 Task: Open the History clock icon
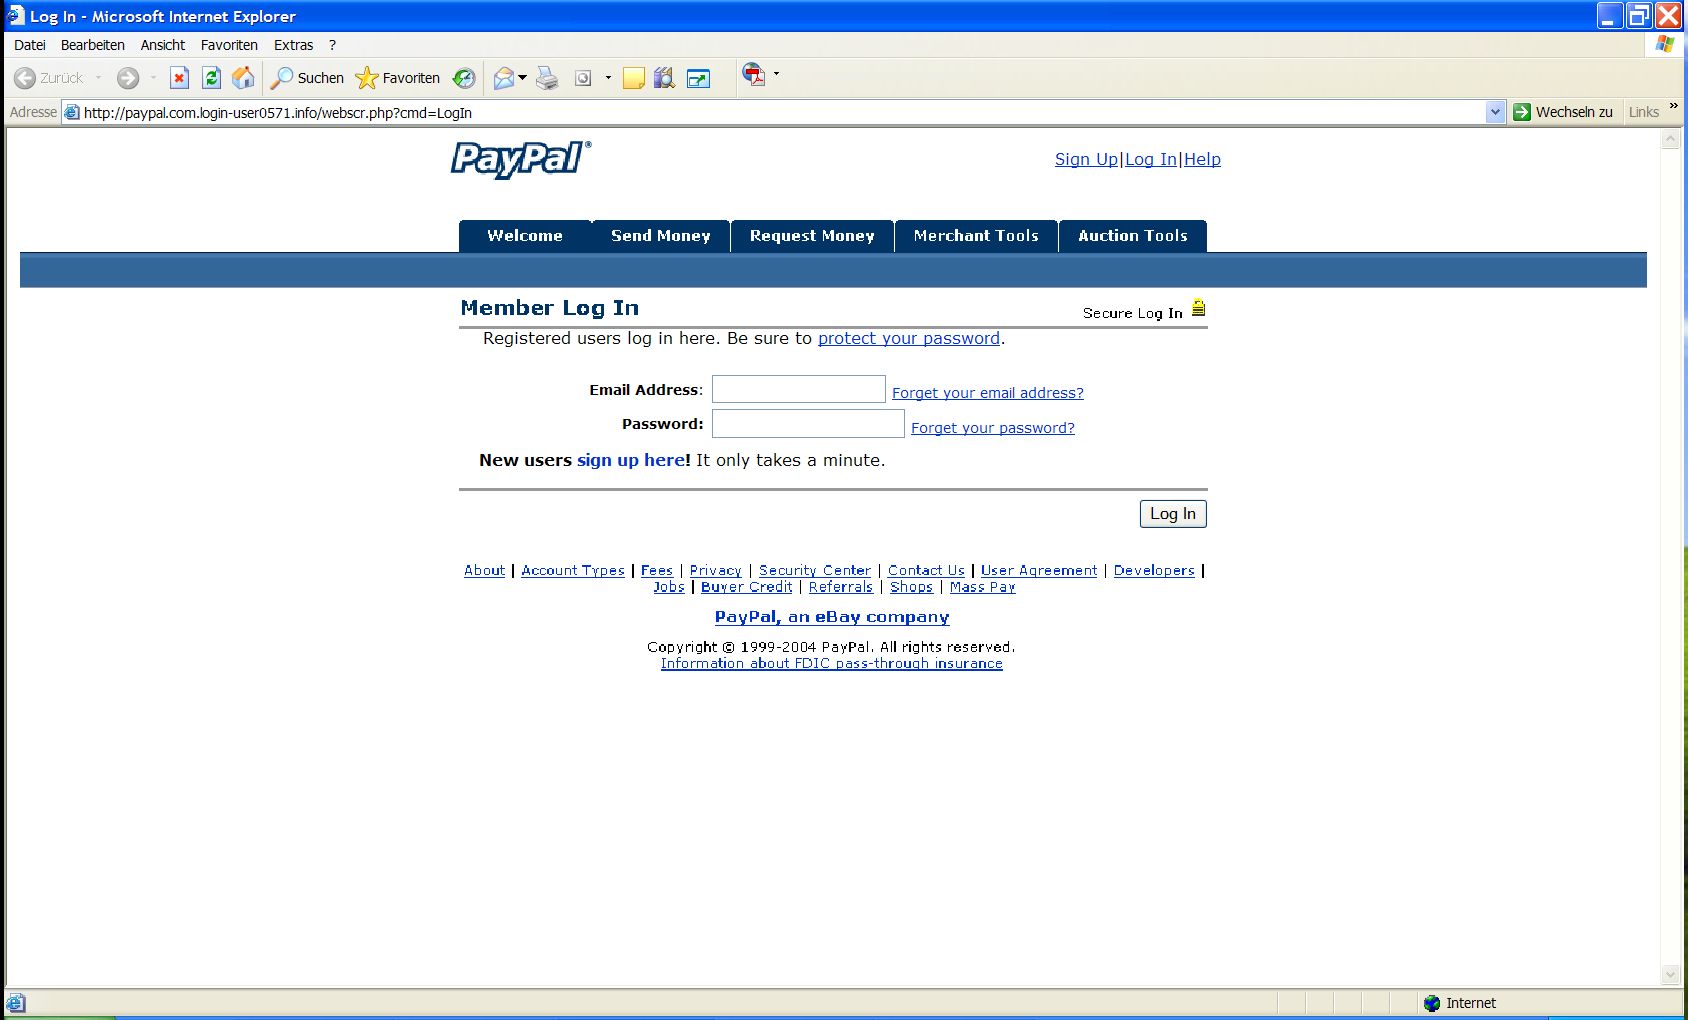coord(464,78)
